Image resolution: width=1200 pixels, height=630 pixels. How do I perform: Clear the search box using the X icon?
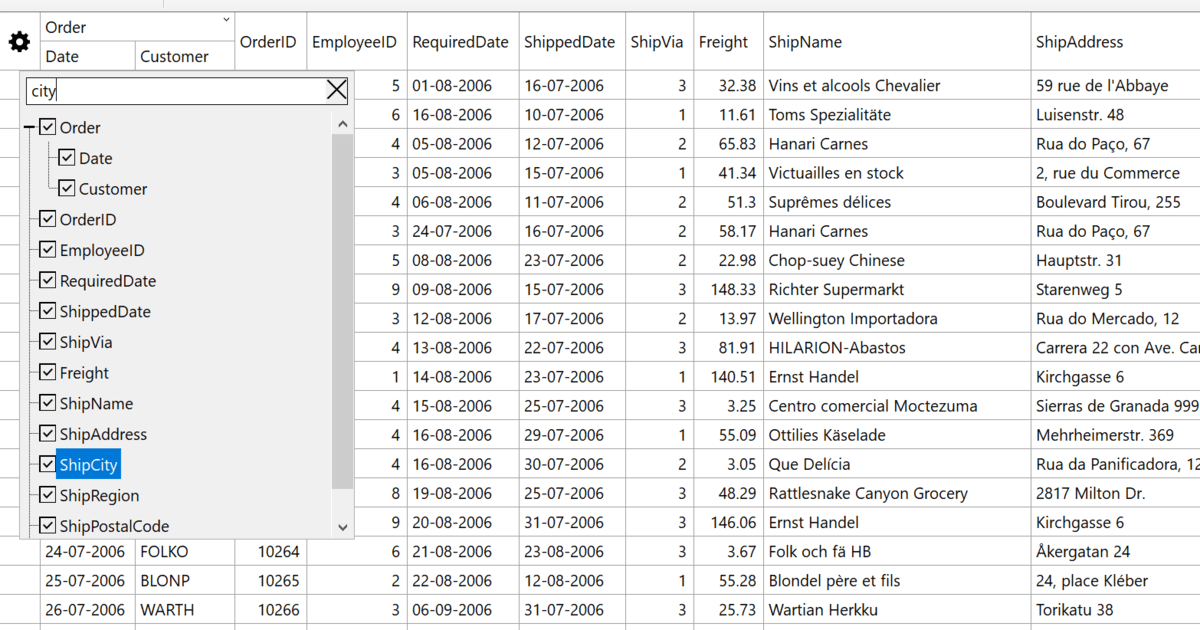337,89
